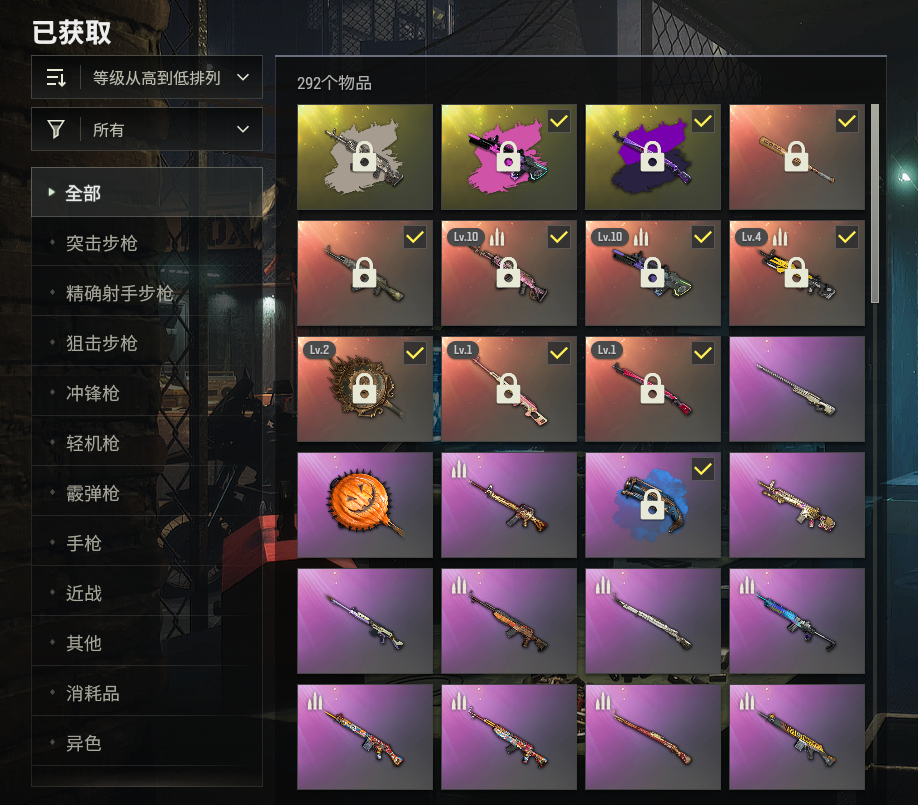Click lock on baseball bat skin

click(x=796, y=157)
